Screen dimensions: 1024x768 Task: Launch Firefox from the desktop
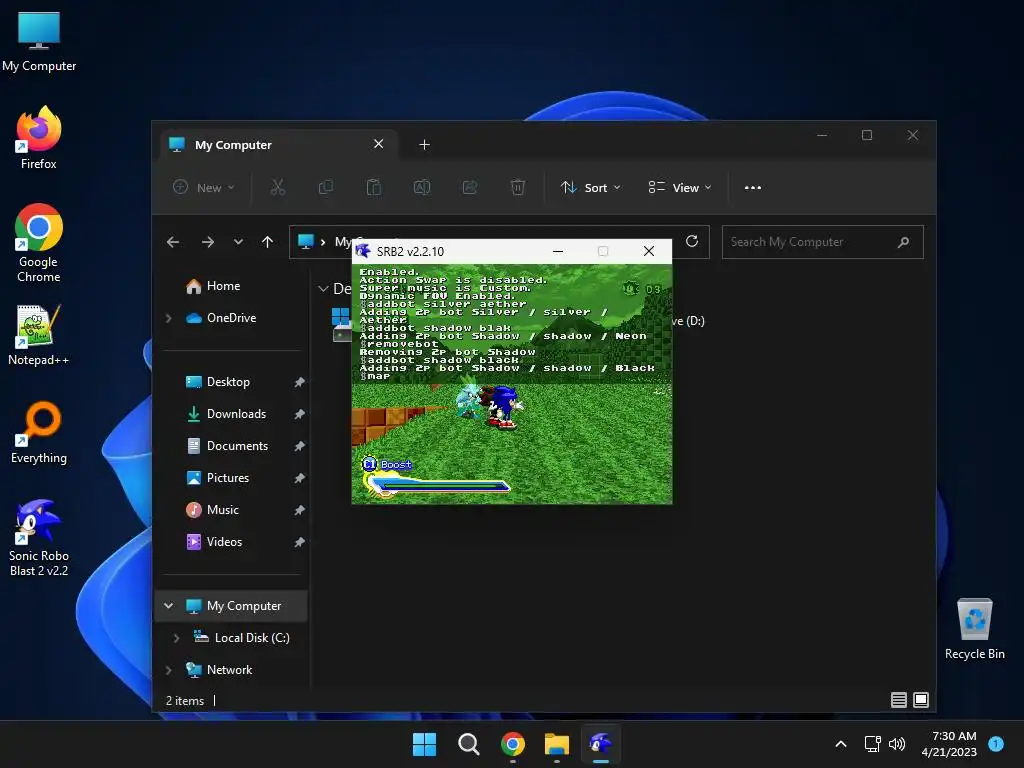point(39,138)
